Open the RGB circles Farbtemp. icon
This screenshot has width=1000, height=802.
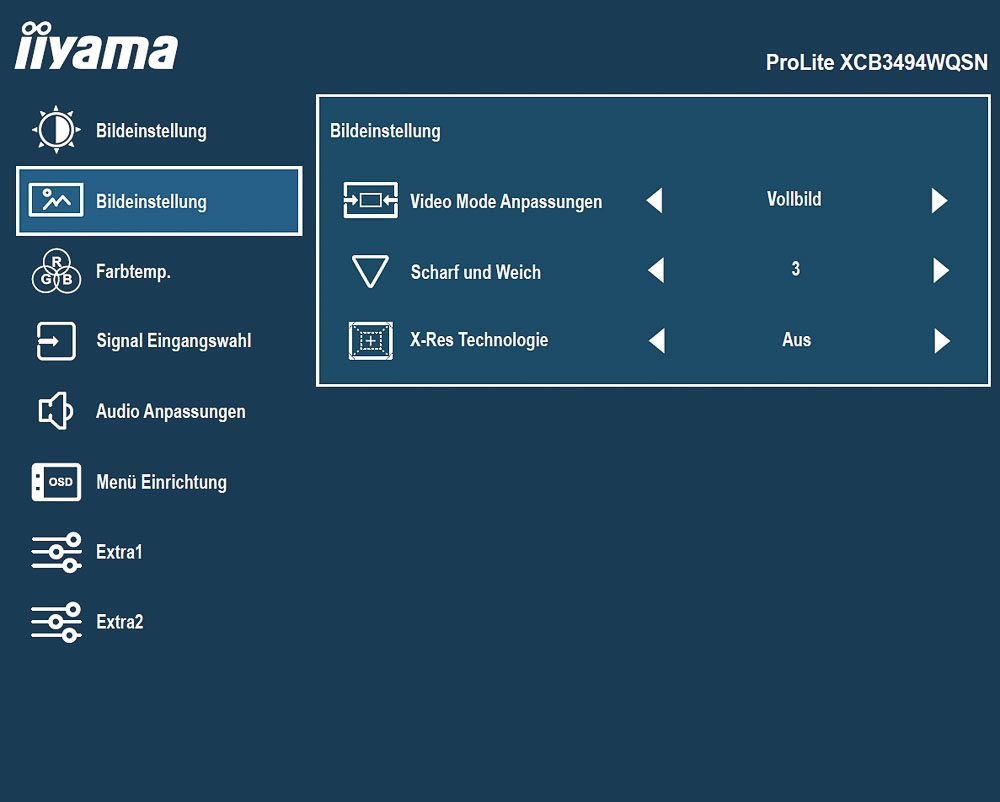tap(56, 271)
